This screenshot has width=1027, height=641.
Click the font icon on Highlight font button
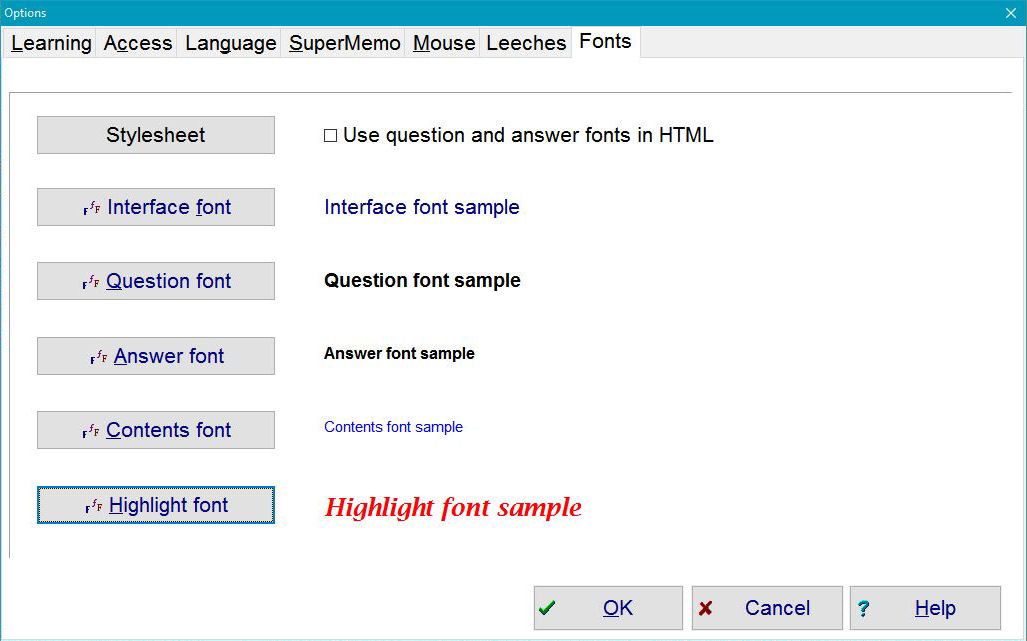coord(94,506)
